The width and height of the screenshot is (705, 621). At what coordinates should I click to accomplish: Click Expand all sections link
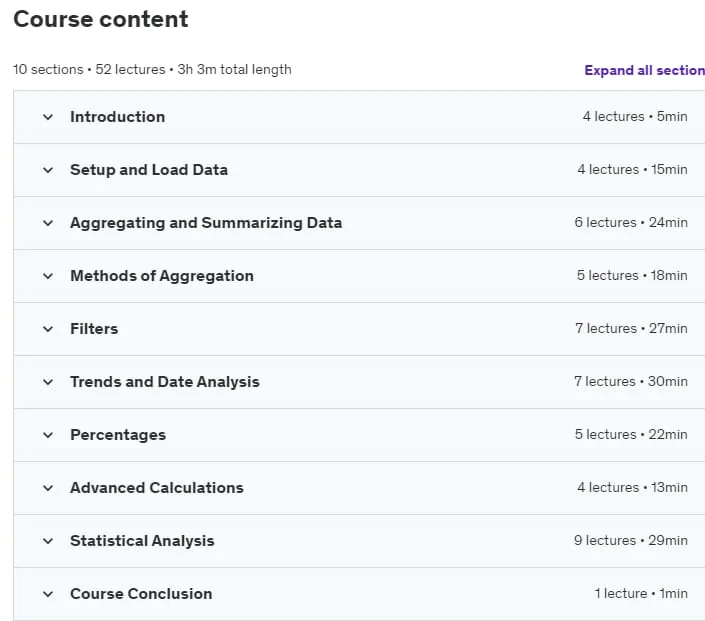pos(644,71)
